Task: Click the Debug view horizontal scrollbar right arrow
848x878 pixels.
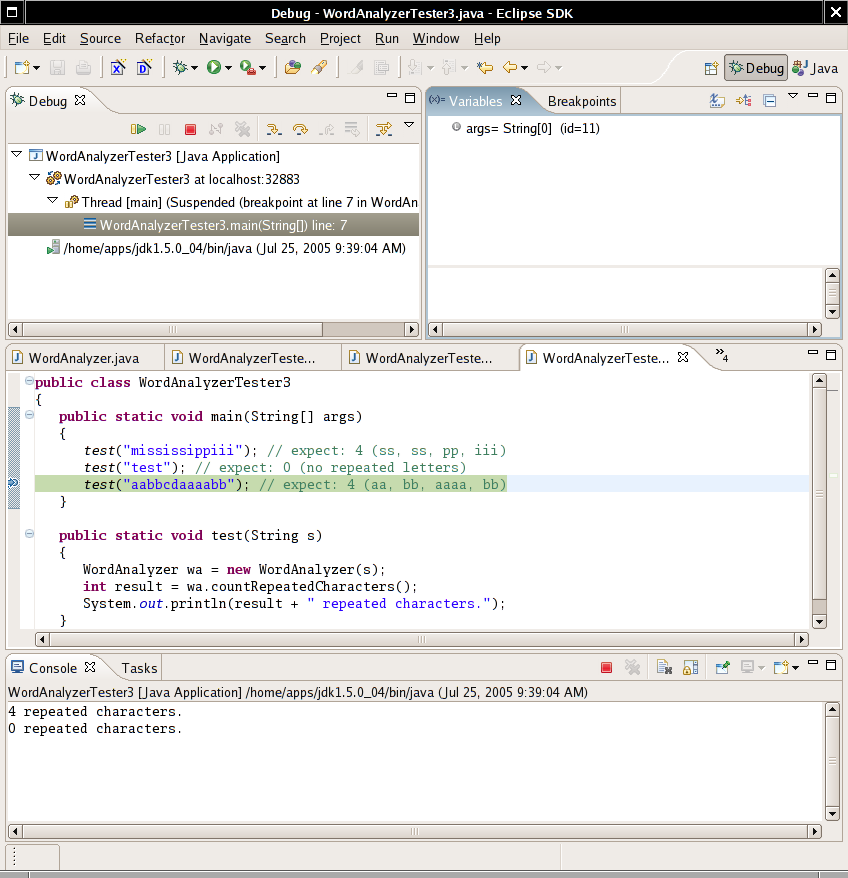Action: (412, 329)
